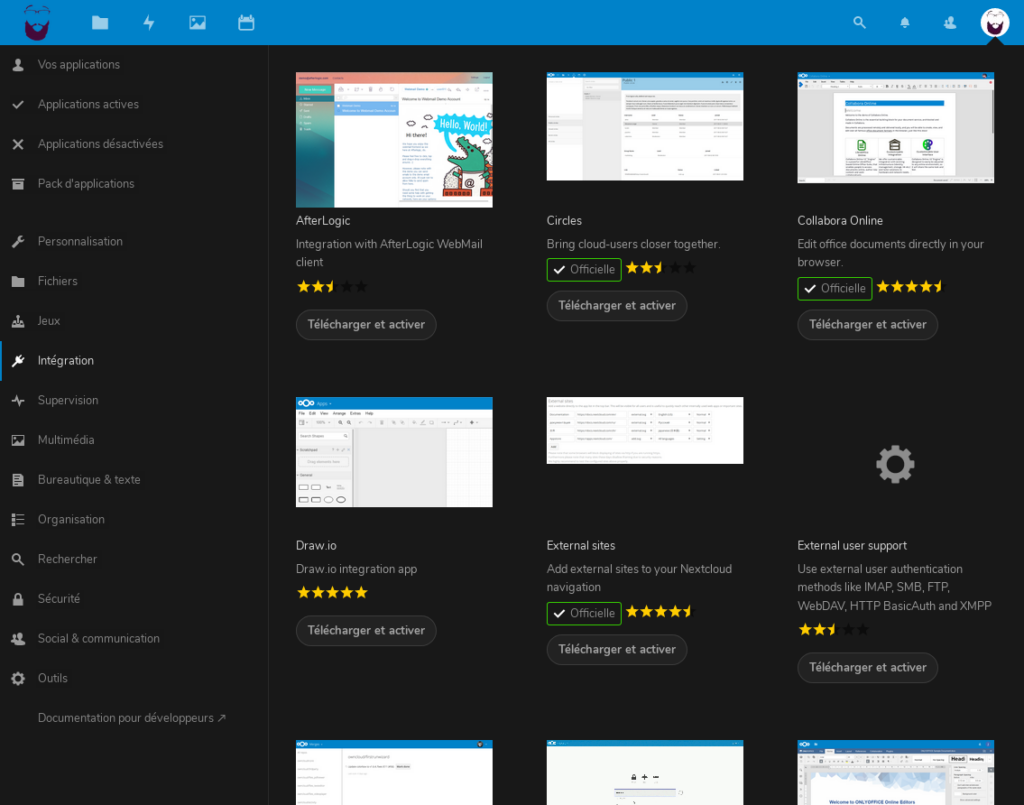The height and width of the screenshot is (805, 1024).
Task: Open the Activity lightning bolt icon
Action: point(149,23)
